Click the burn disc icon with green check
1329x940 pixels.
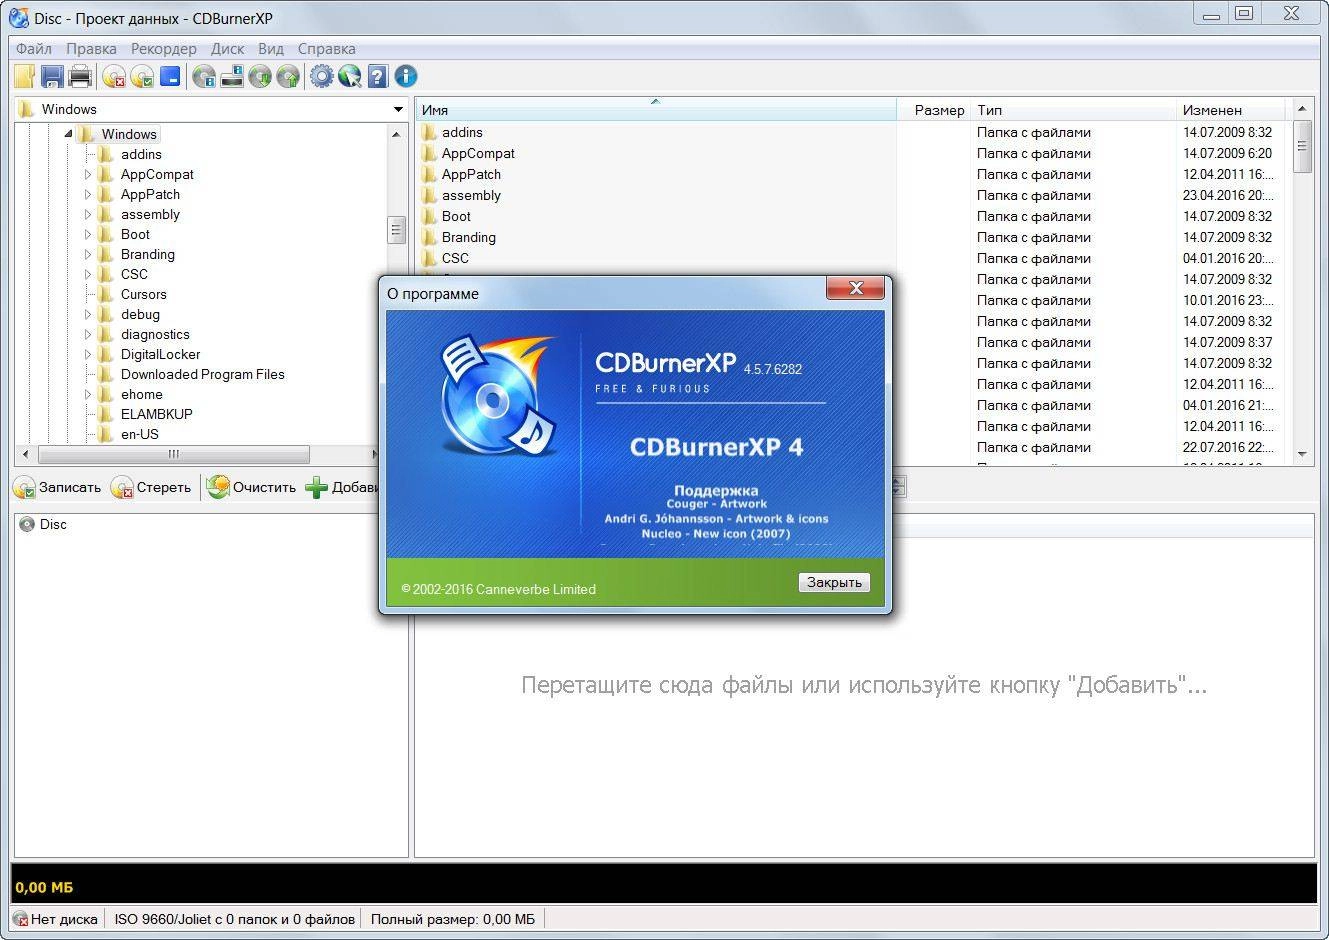click(x=142, y=76)
